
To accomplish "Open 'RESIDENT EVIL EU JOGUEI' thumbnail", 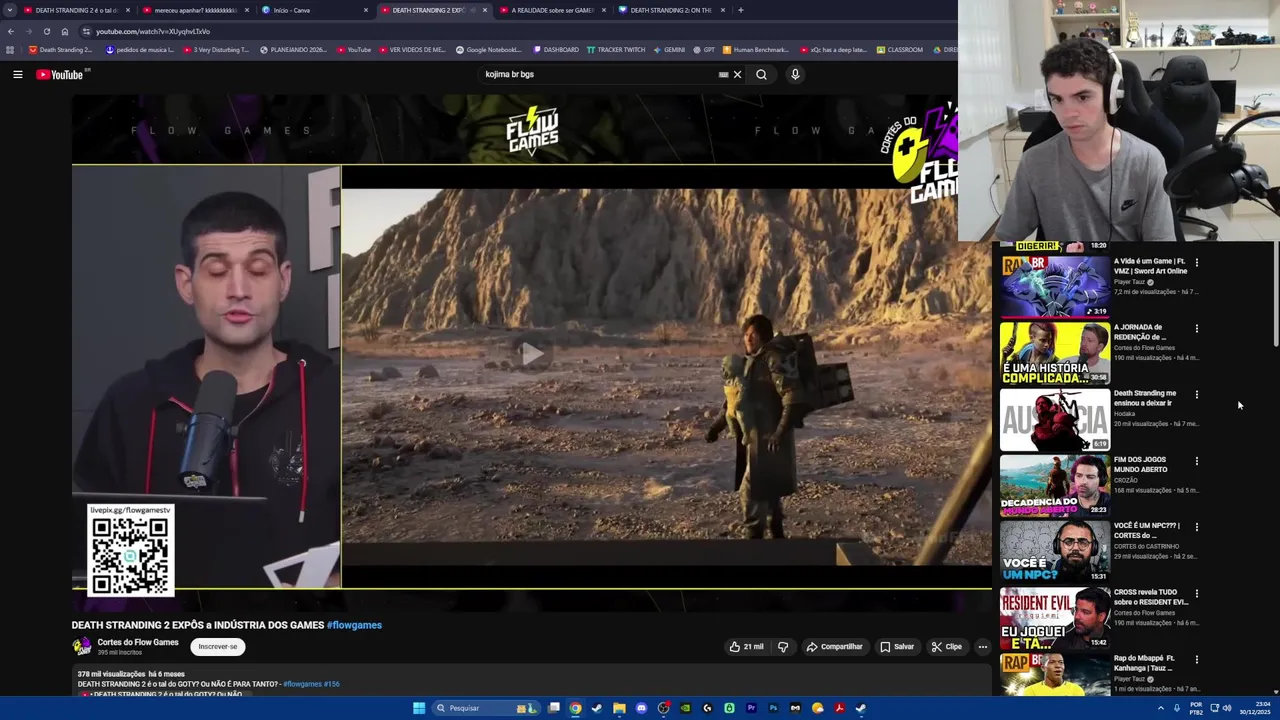I will coord(1055,617).
